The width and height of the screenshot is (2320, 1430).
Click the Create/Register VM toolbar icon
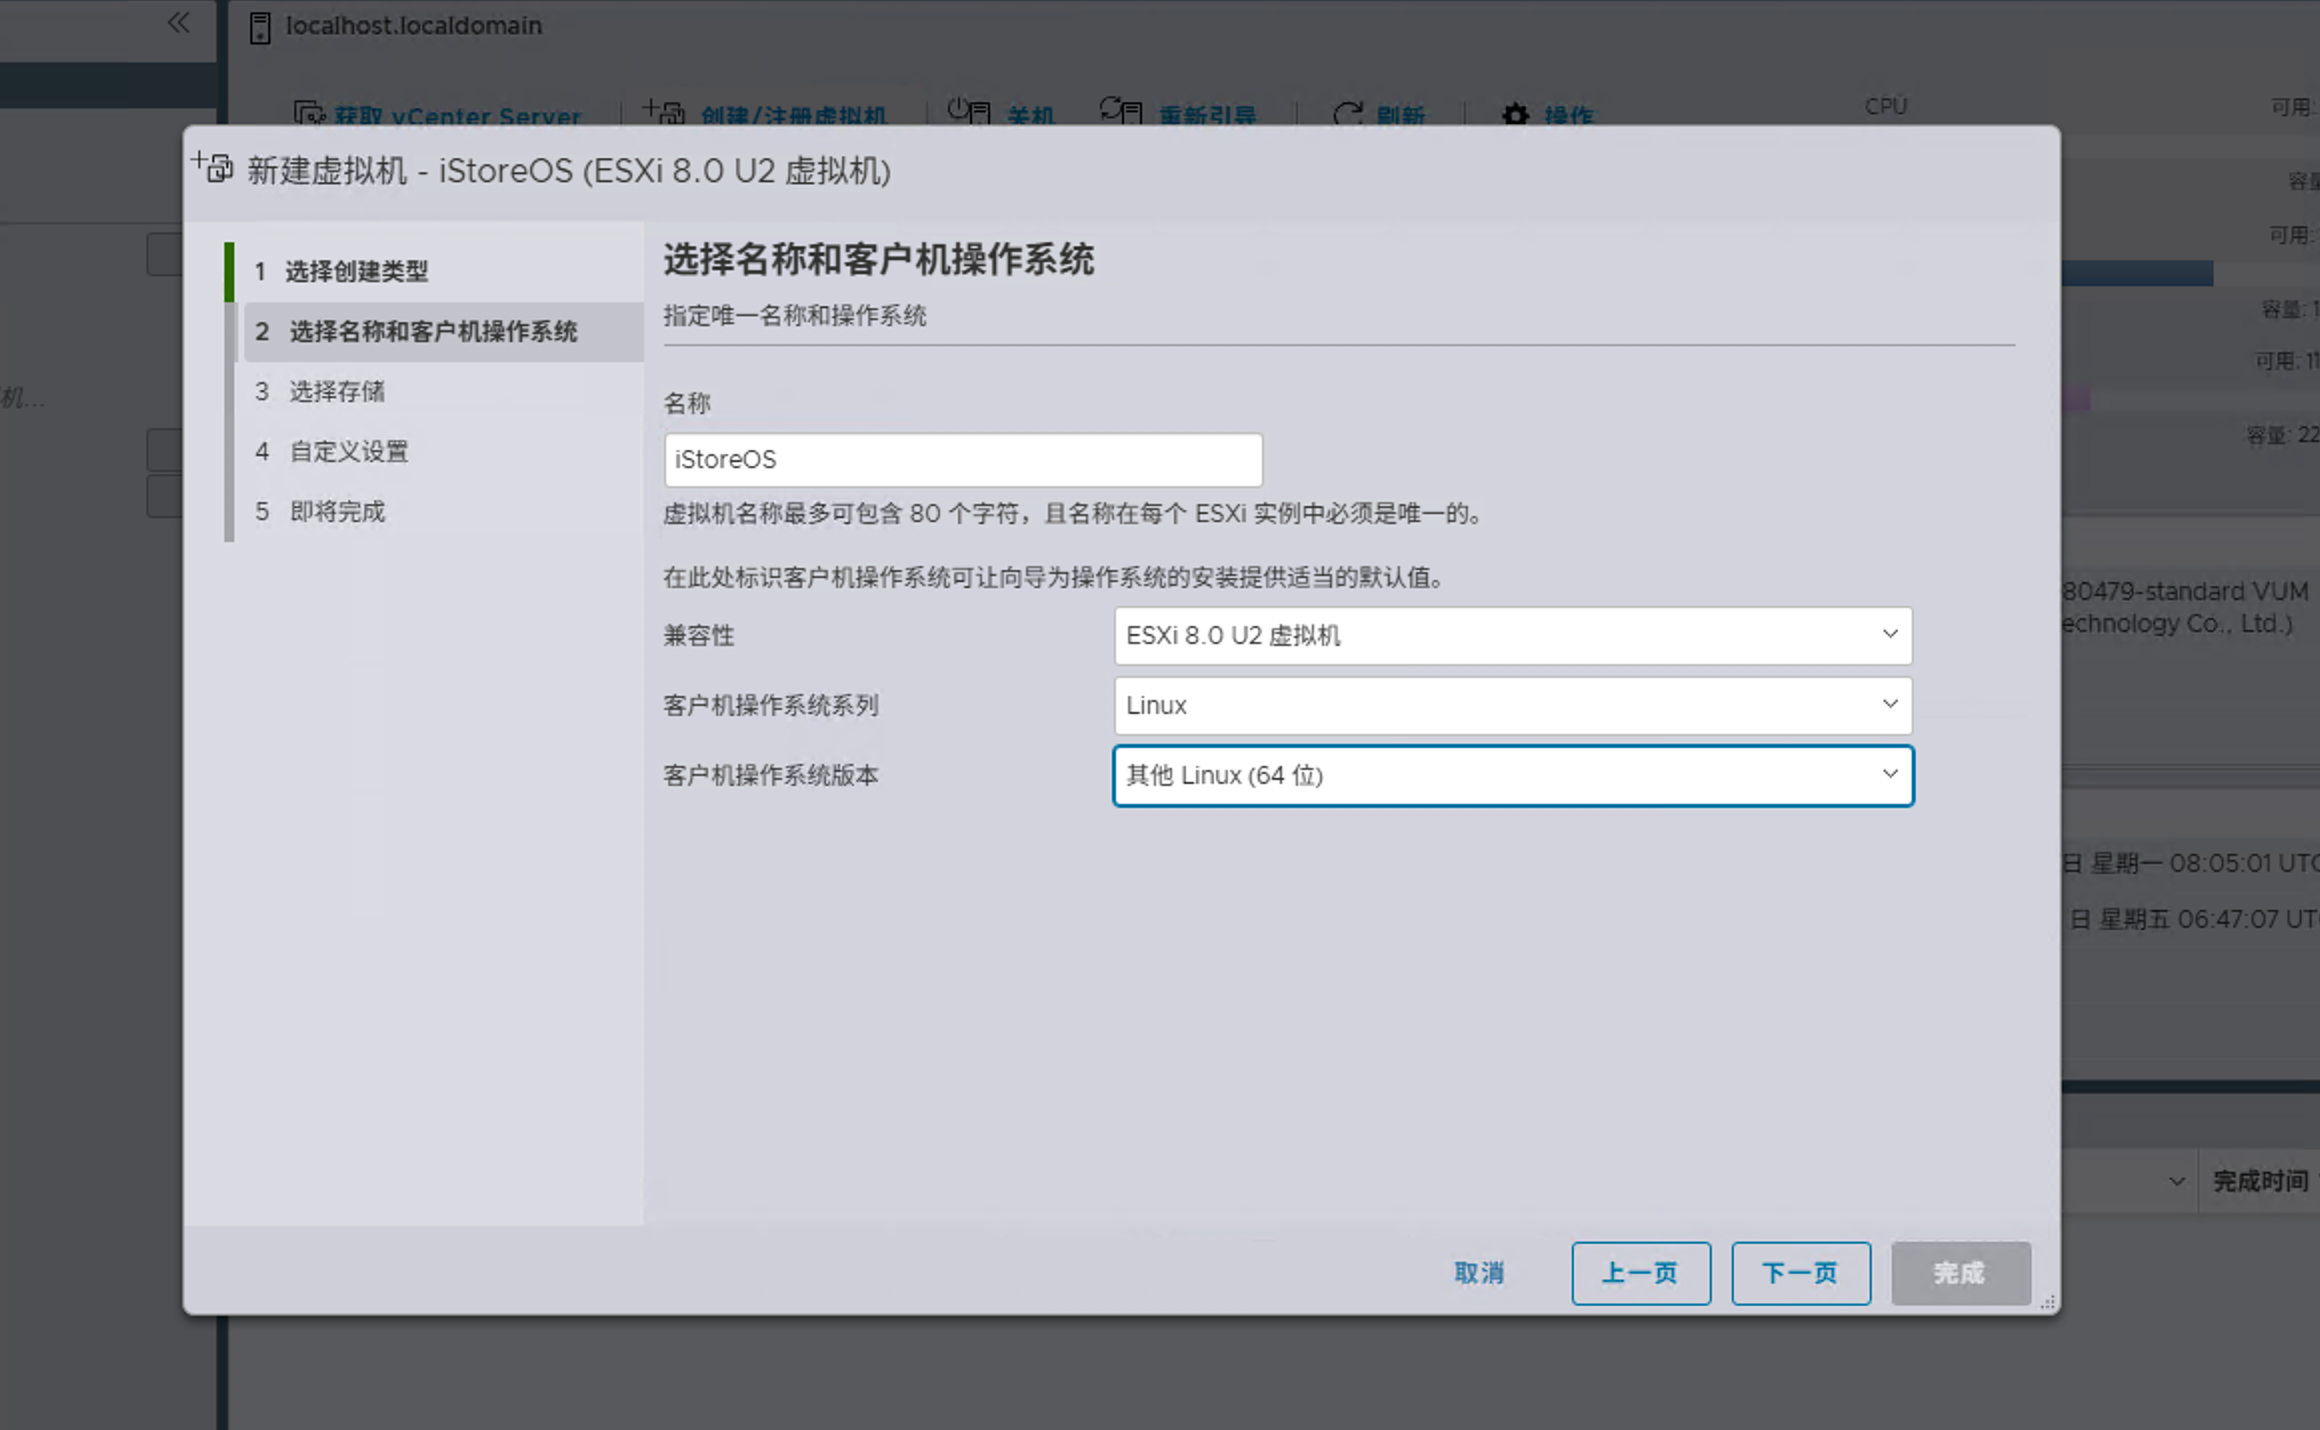pyautogui.click(x=664, y=112)
